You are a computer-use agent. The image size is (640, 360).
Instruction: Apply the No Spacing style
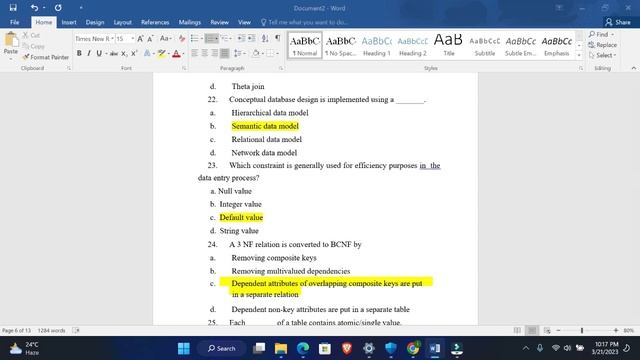(340, 46)
